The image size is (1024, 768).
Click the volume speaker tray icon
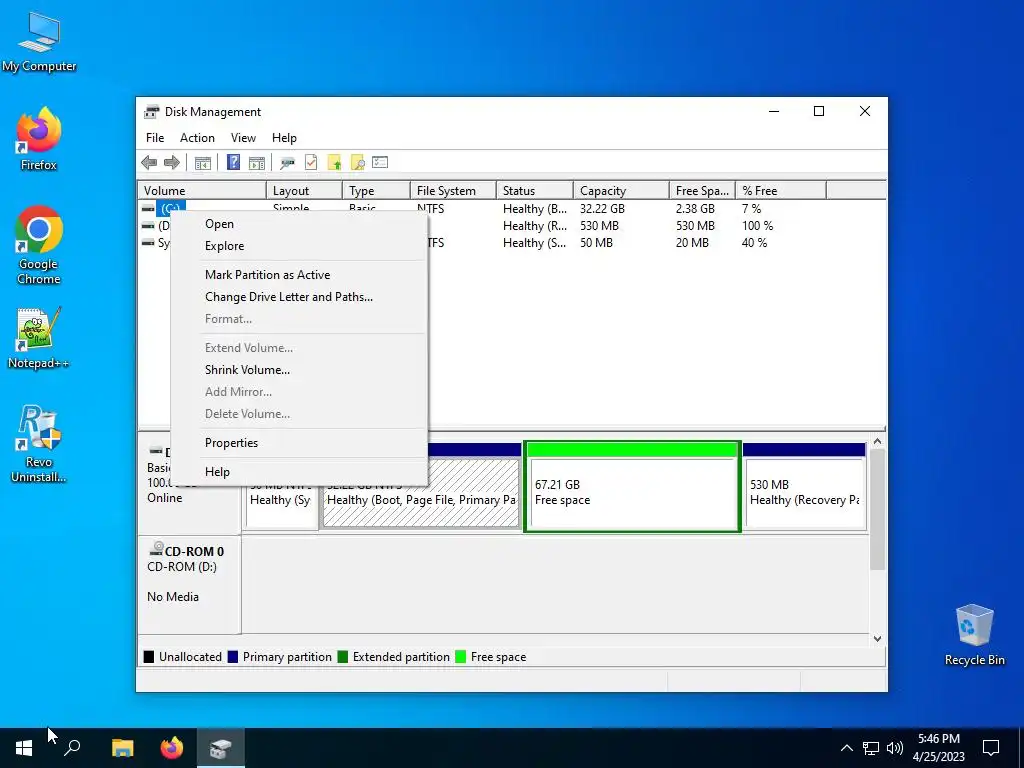895,748
